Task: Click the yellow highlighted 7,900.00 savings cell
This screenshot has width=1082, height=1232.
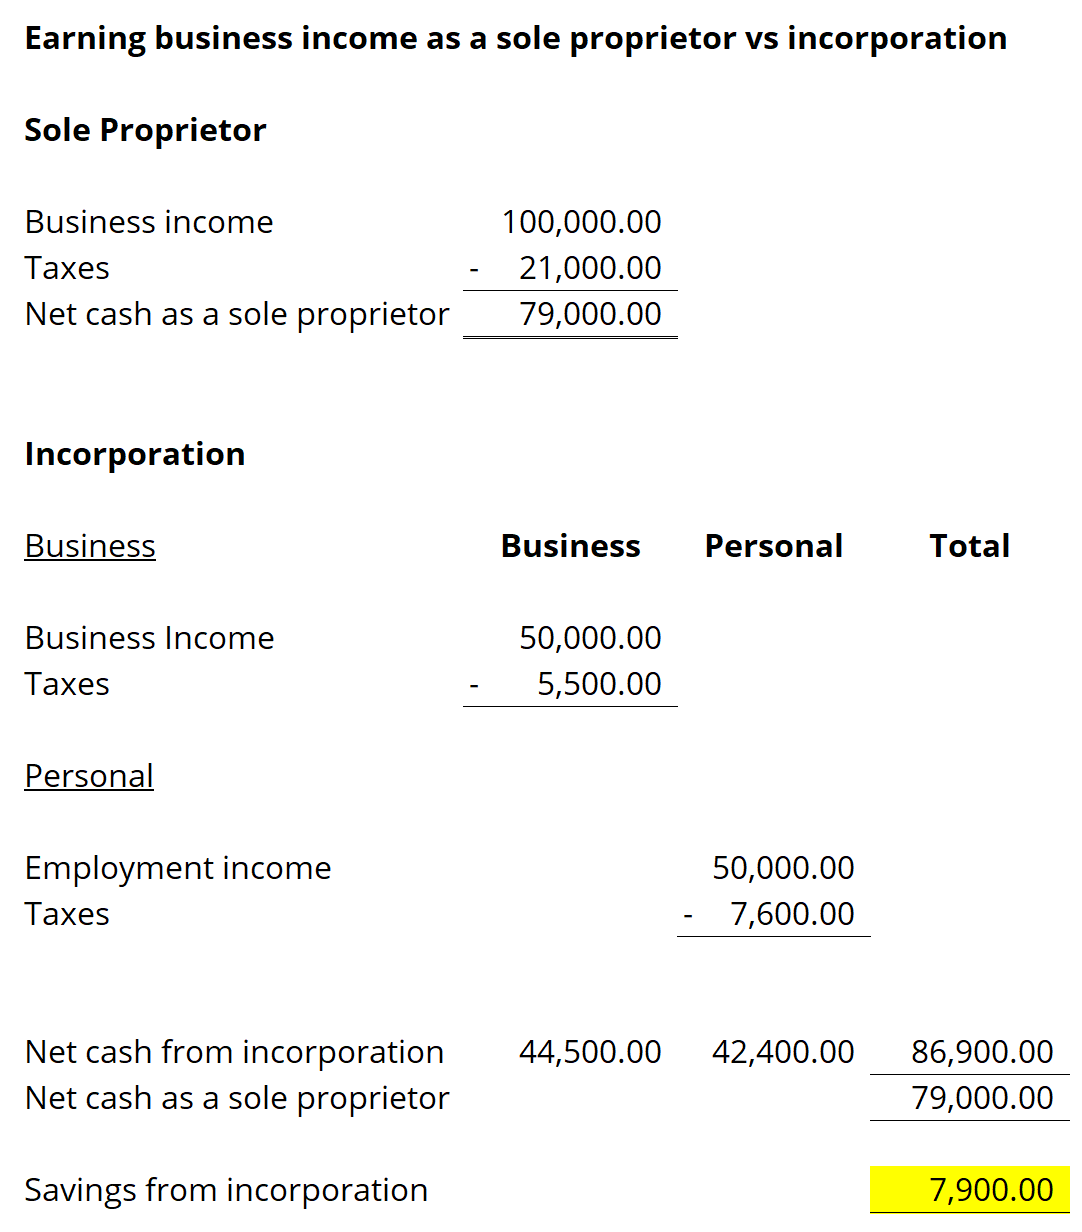Action: tap(970, 1190)
